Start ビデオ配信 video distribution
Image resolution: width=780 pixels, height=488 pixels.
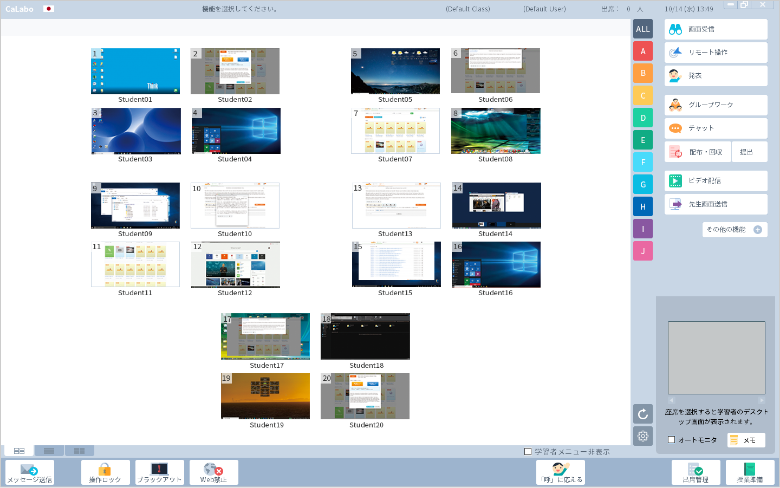[716, 181]
